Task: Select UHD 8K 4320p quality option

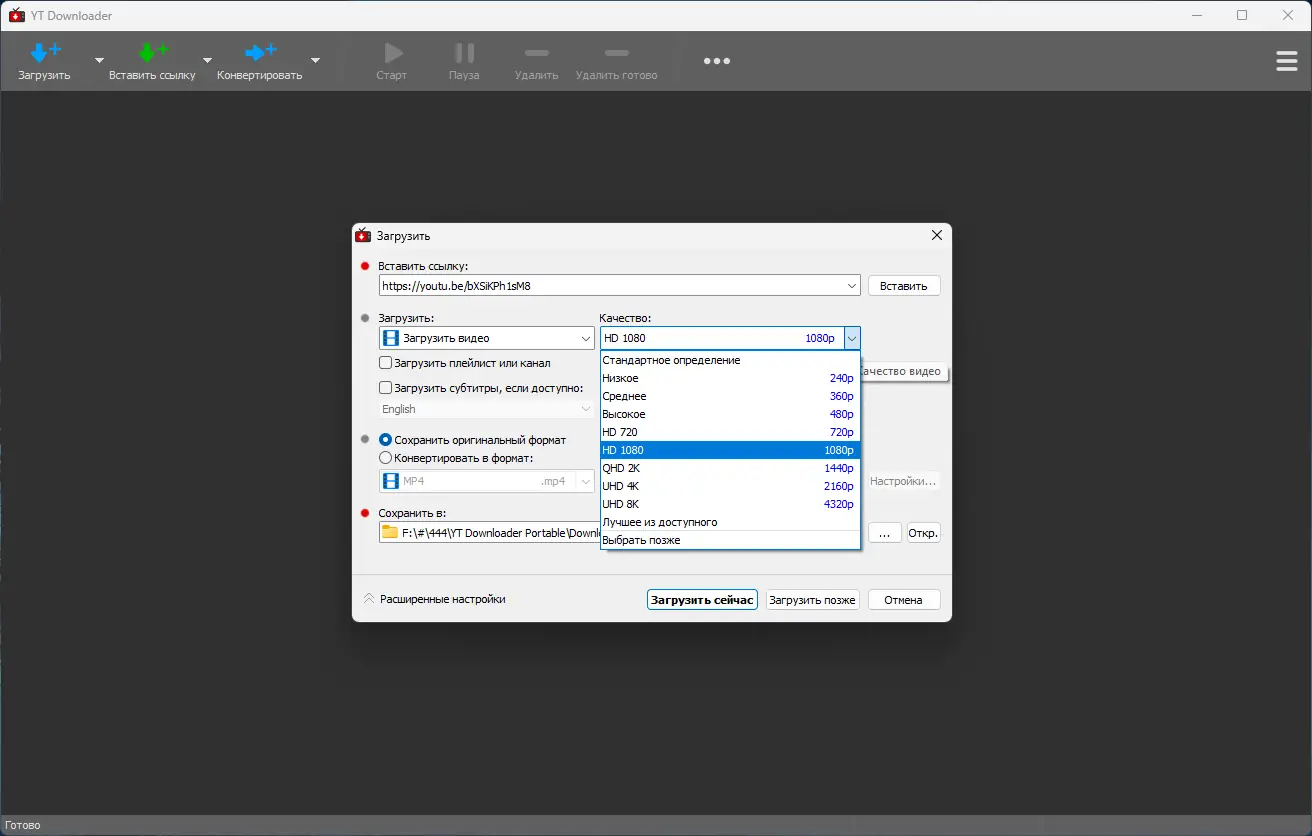Action: pos(730,504)
